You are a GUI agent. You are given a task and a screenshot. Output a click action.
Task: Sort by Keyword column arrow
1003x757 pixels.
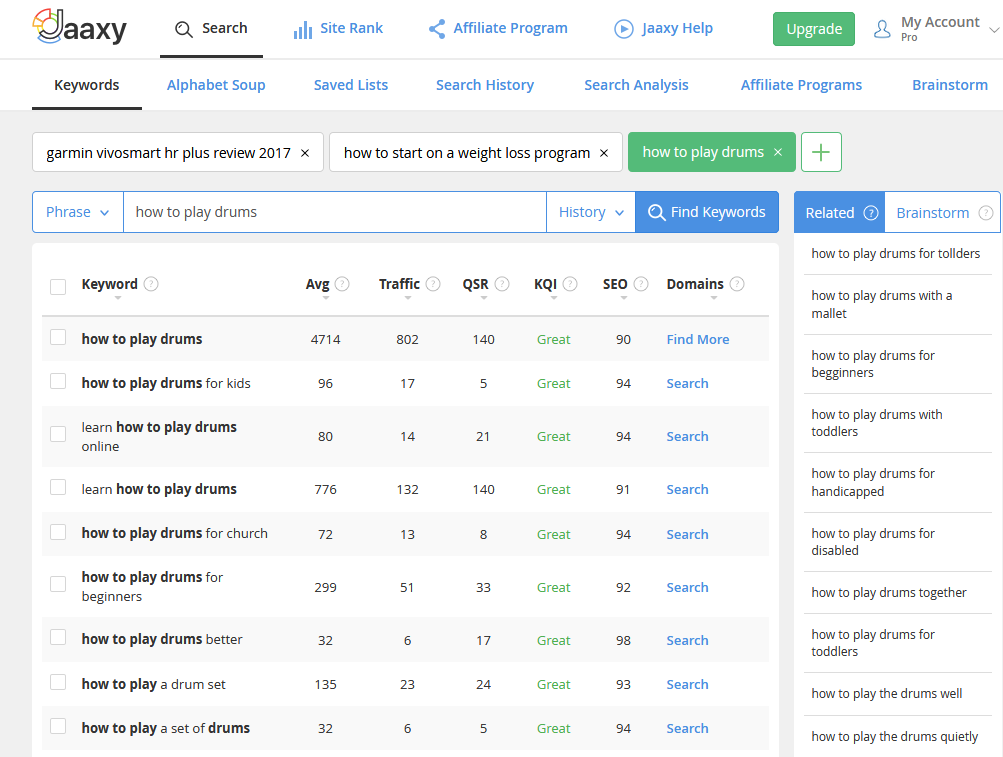(x=118, y=298)
